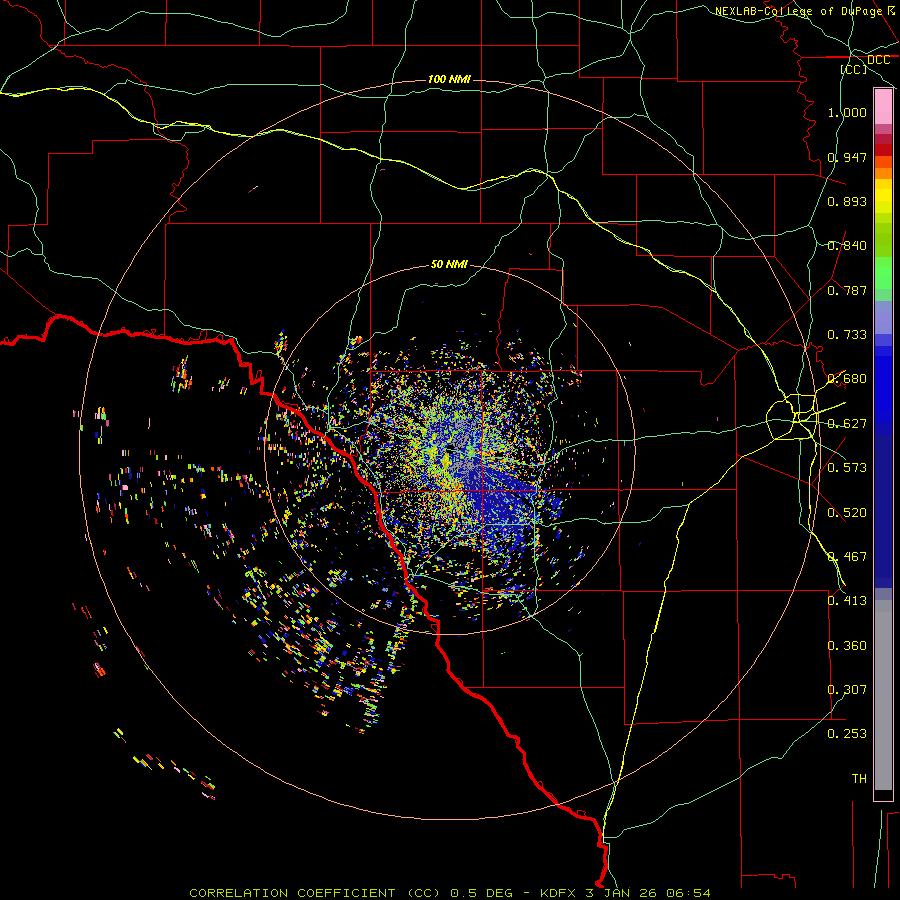The width and height of the screenshot is (900, 900).
Task: Click the 0.680 scale value
Action: (x=847, y=379)
